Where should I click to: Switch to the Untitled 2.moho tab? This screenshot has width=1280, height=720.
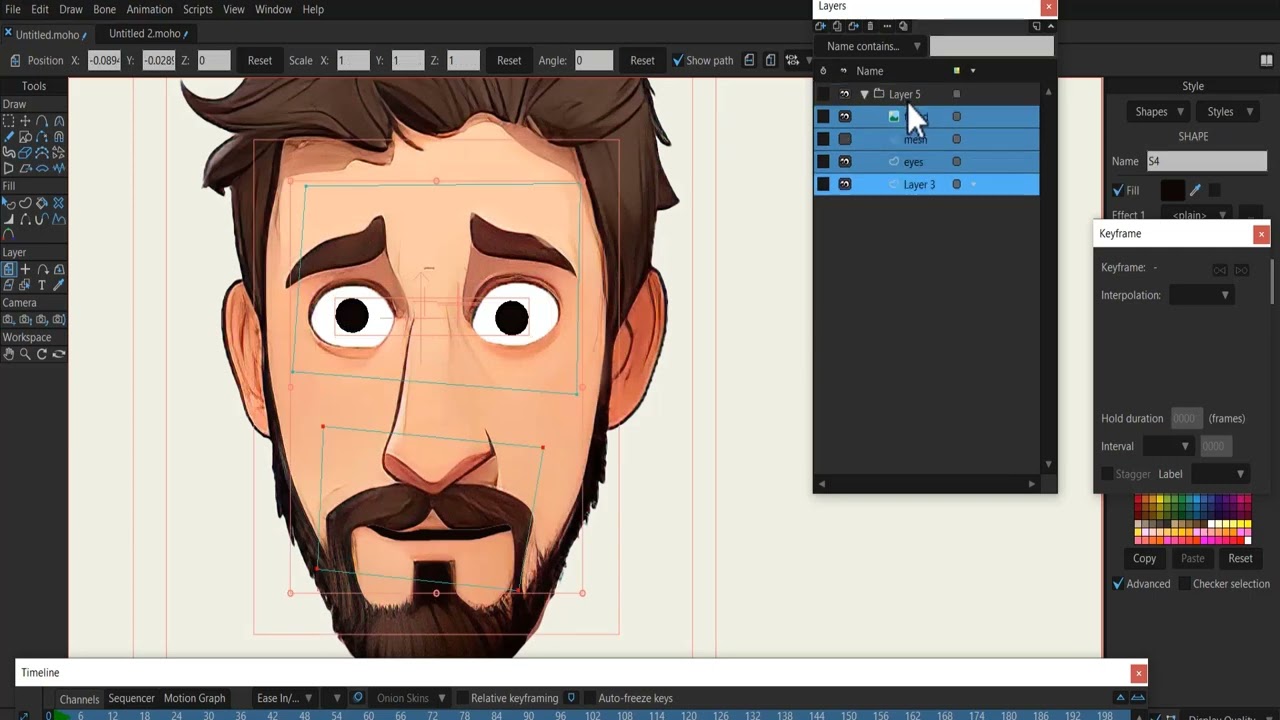[145, 33]
